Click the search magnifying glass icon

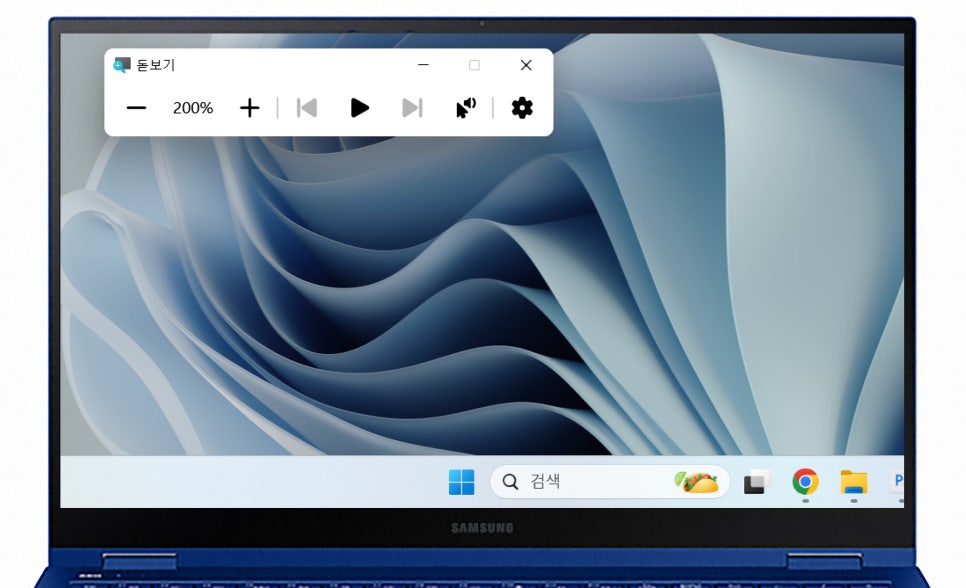tap(510, 482)
